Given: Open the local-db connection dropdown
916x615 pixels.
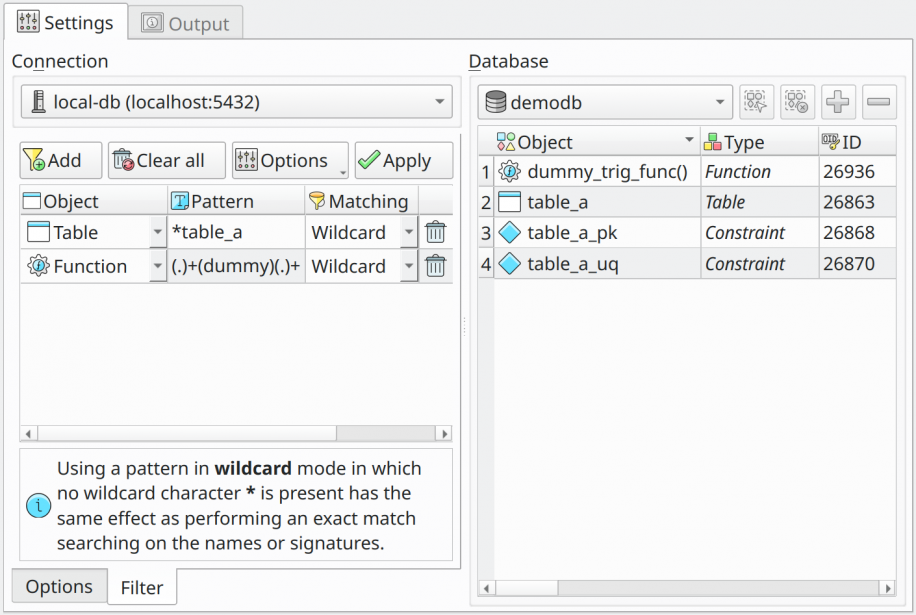Looking at the screenshot, I should tap(237, 102).
